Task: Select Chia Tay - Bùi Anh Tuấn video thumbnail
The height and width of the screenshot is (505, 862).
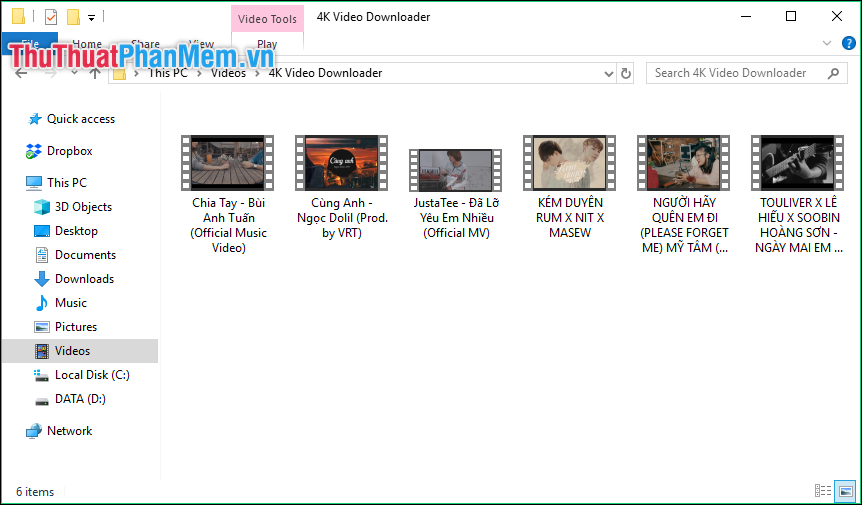Action: point(228,163)
